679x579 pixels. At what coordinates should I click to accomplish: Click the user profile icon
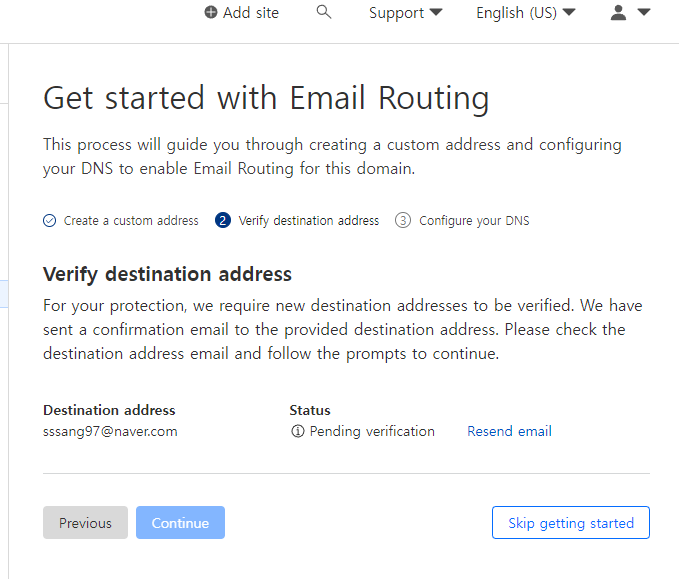coord(619,12)
